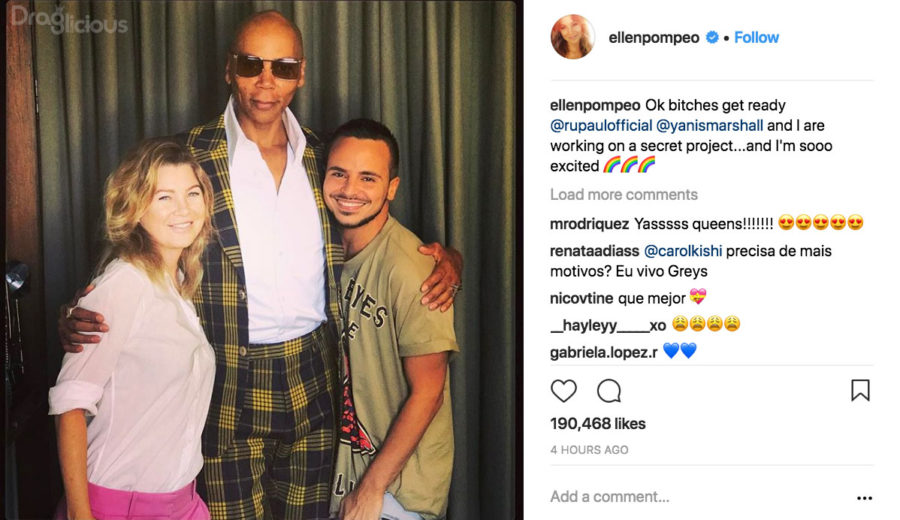Open ellenpompeo profile picture avatar
The width and height of the screenshot is (900, 520).
pyautogui.click(x=573, y=37)
